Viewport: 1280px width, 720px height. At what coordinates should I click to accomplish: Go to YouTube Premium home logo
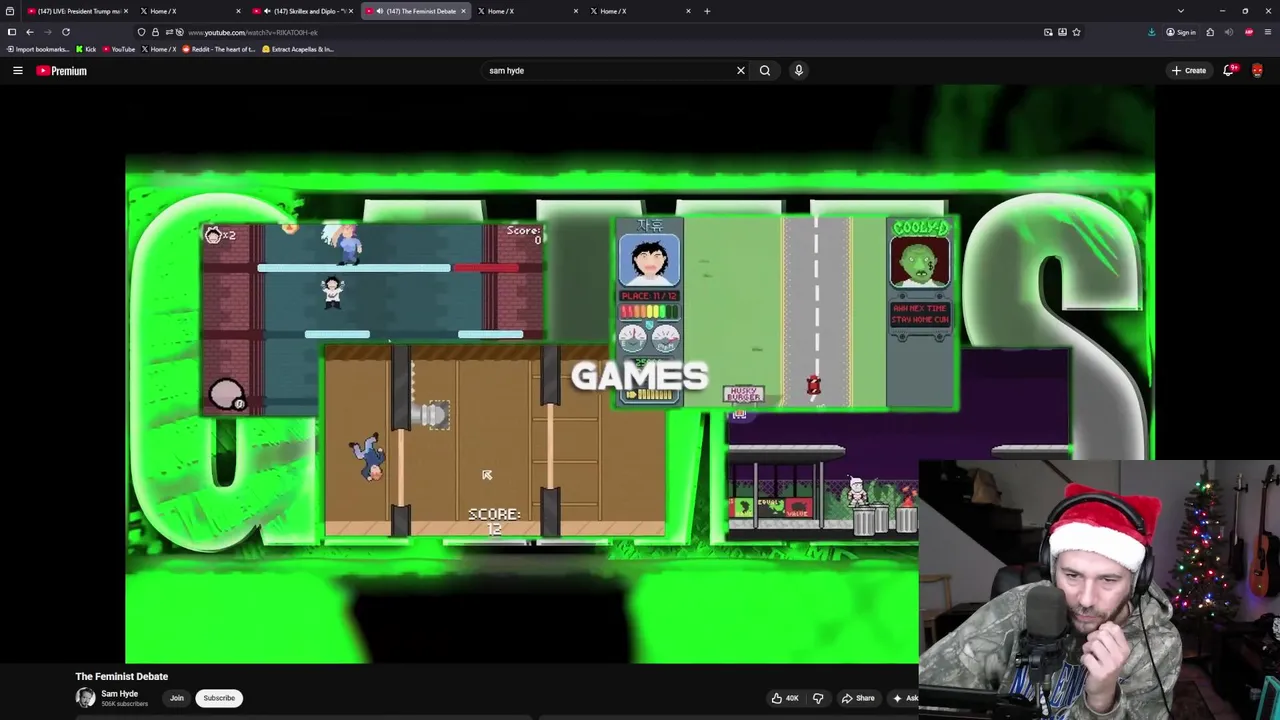(62, 71)
